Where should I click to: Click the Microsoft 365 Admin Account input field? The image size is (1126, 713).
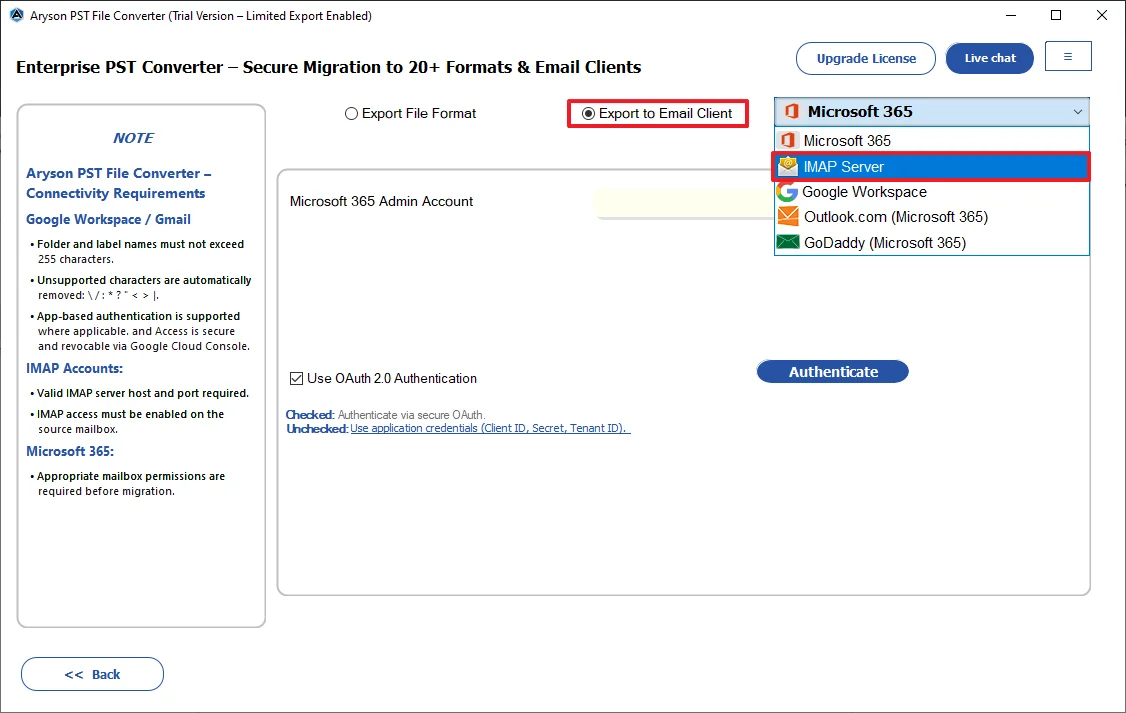tap(684, 203)
